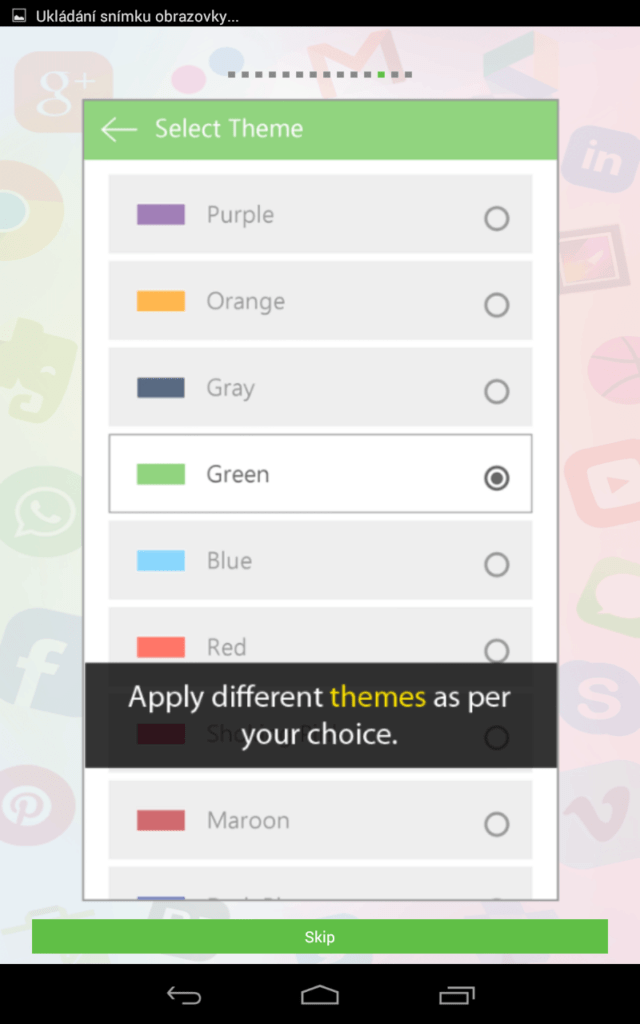This screenshot has width=640, height=1024.
Task: Click the Skip button
Action: [320, 936]
